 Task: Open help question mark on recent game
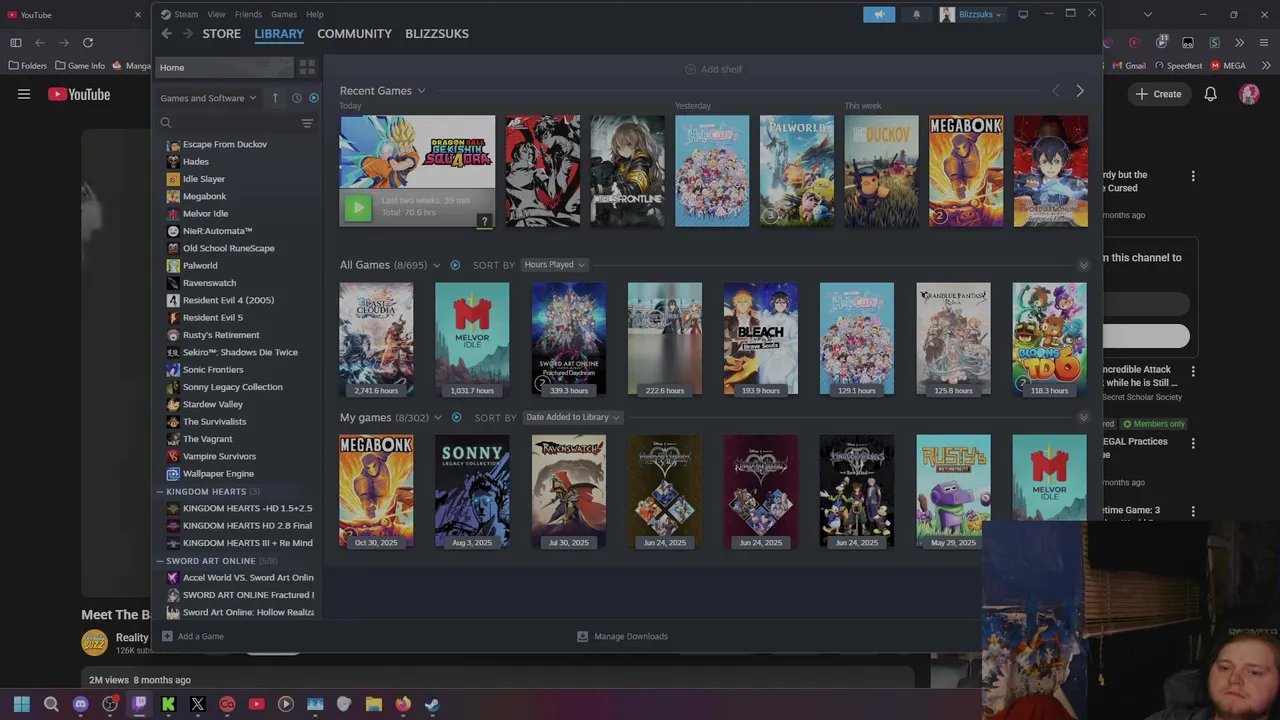[484, 221]
